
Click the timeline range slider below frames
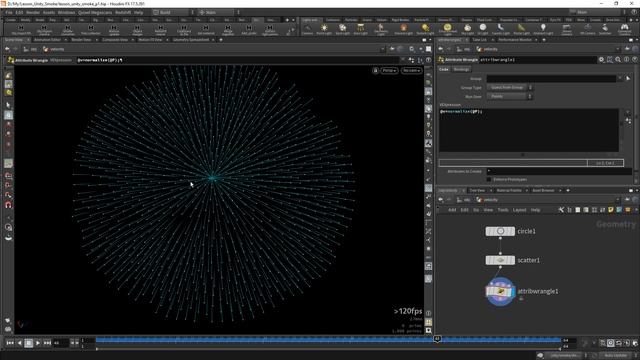click(x=328, y=349)
